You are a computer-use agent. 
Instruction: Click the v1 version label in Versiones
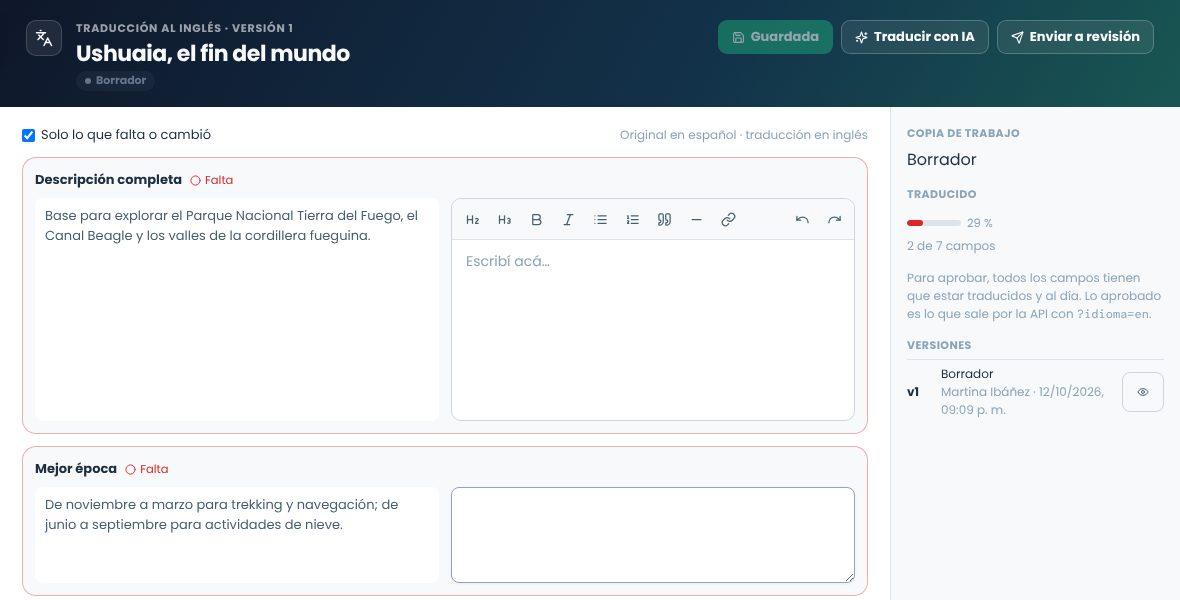click(913, 392)
